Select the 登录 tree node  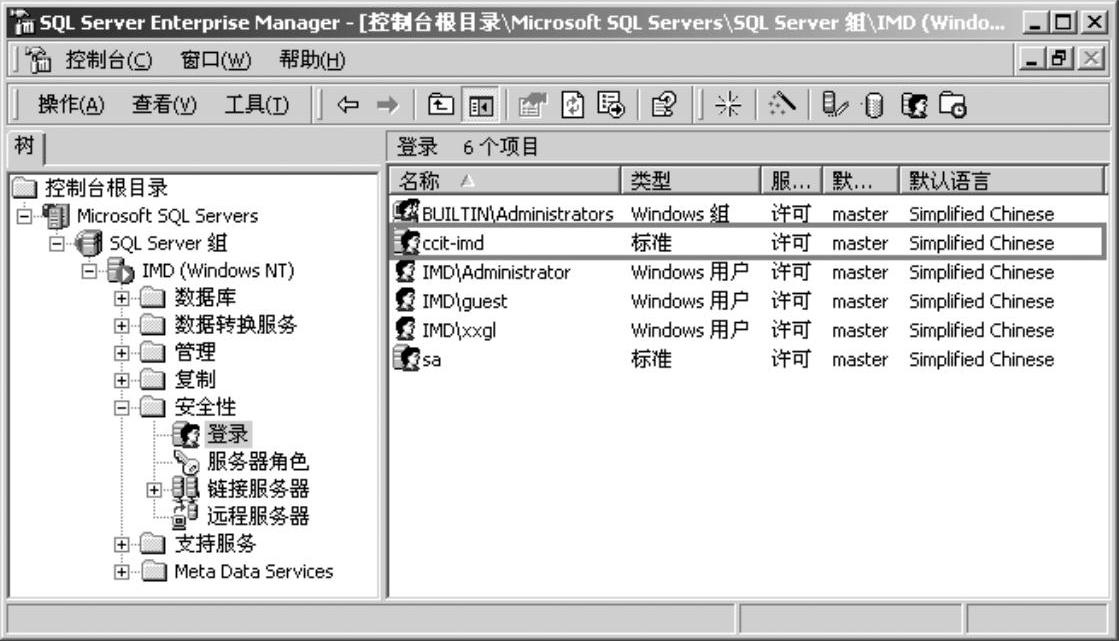coord(228,434)
